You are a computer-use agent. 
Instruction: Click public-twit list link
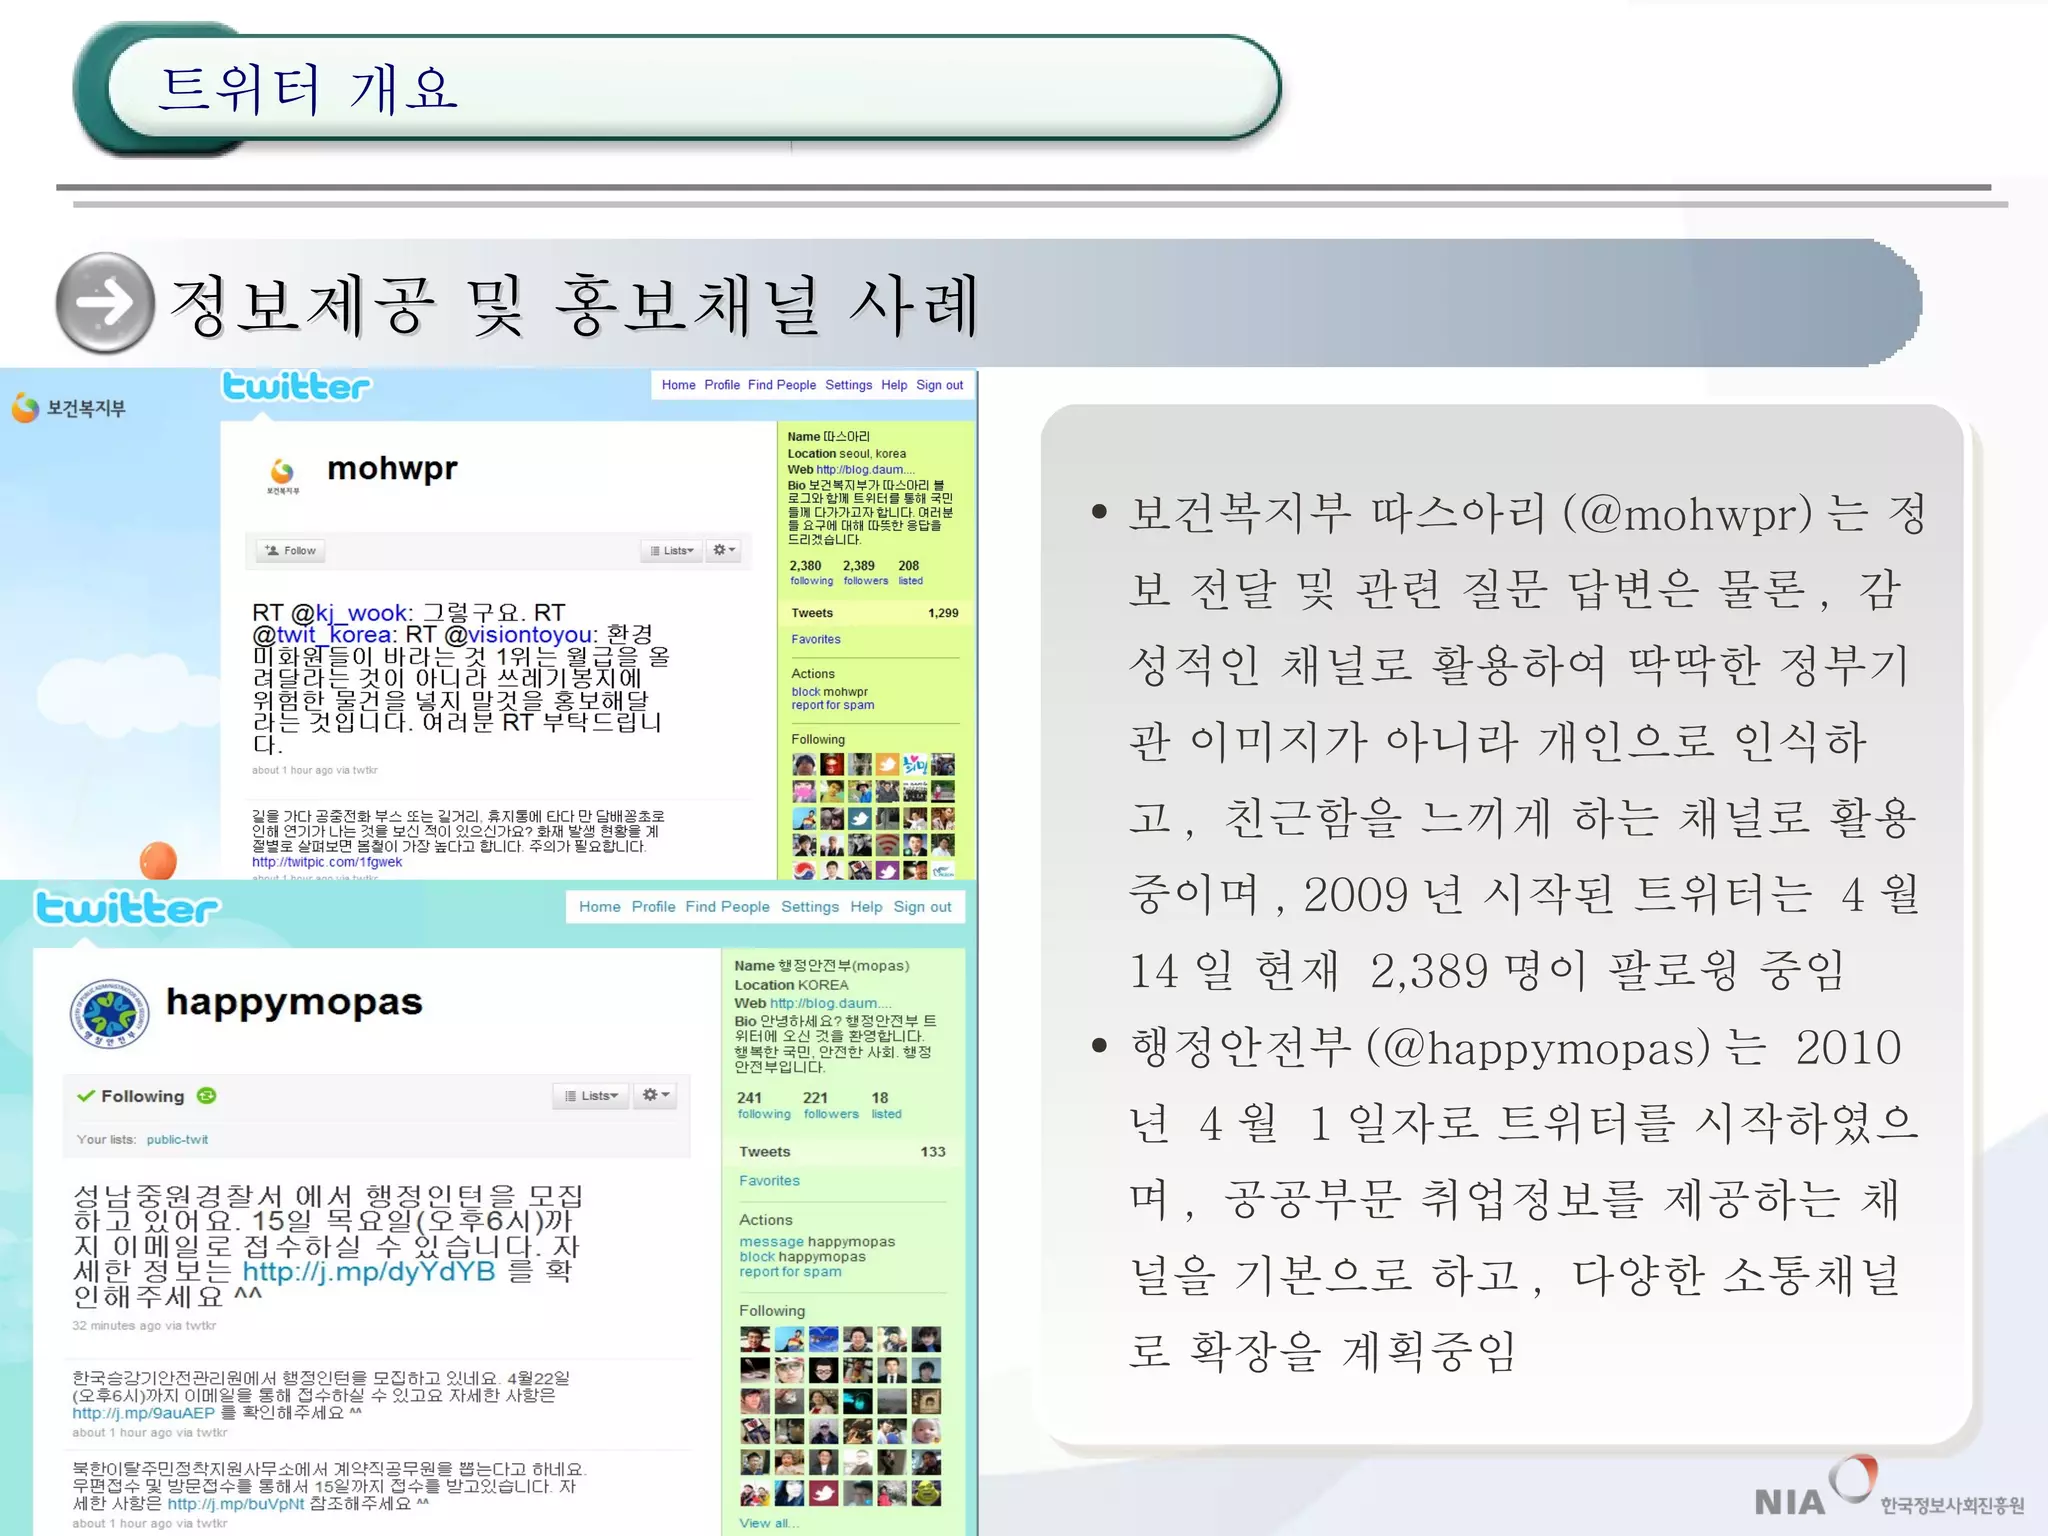[177, 1139]
